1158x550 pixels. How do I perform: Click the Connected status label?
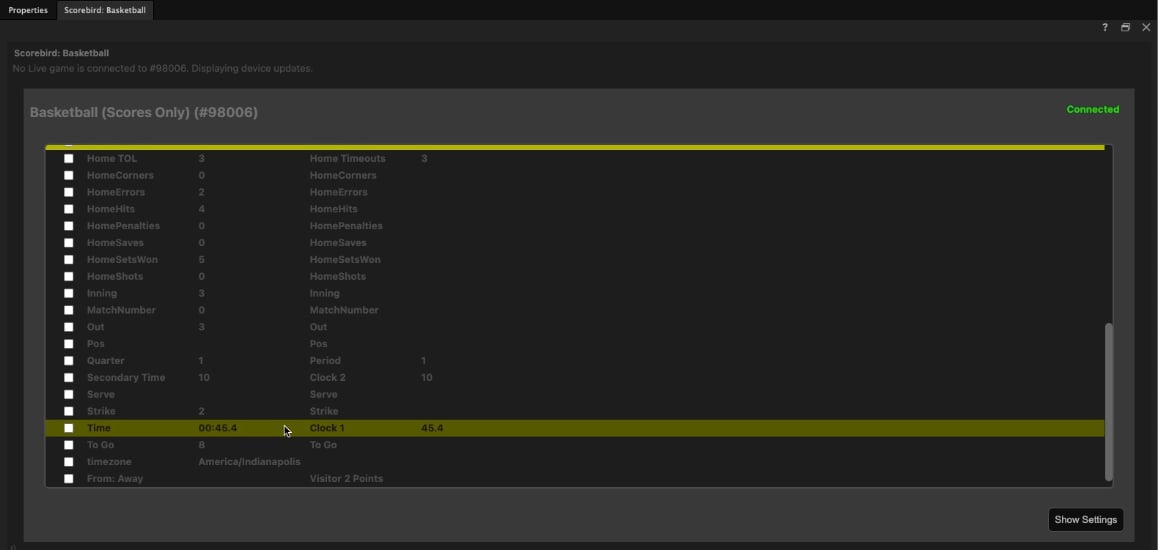(x=1092, y=109)
